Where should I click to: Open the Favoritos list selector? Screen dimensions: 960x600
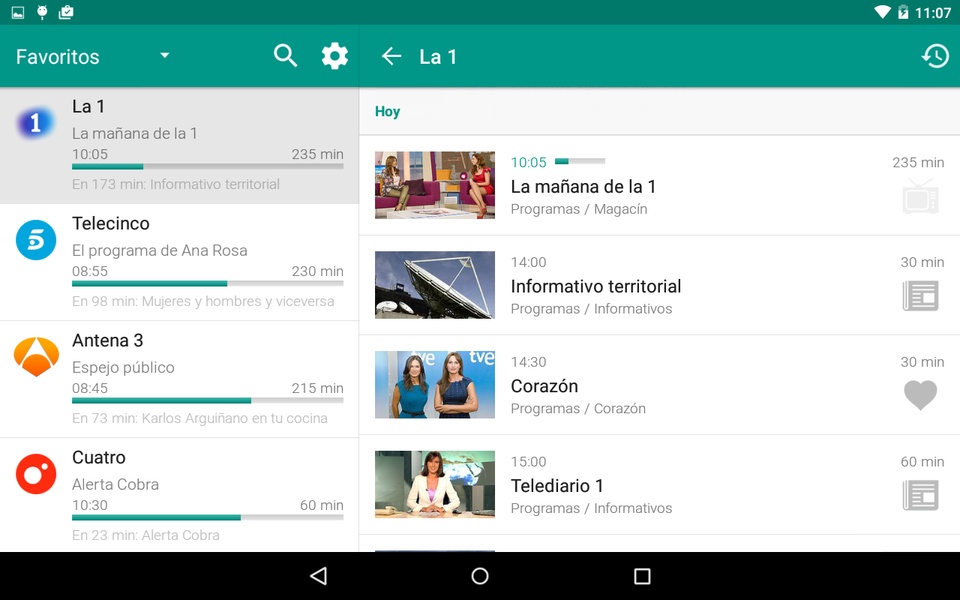tap(92, 56)
